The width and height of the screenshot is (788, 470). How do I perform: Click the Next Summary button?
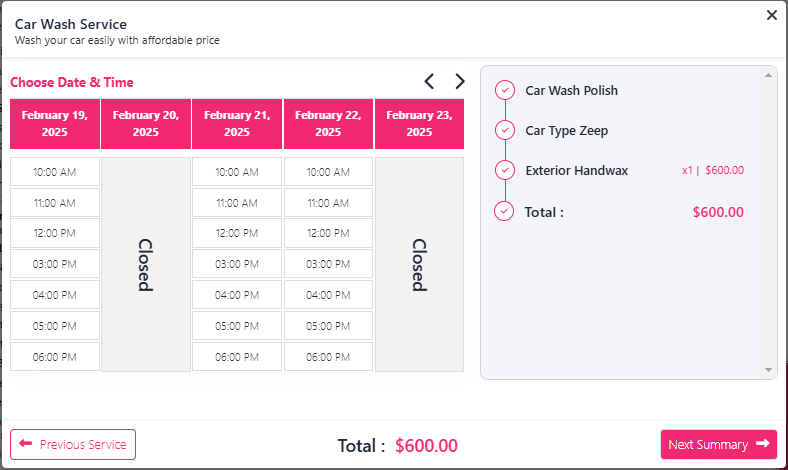pyautogui.click(x=719, y=444)
